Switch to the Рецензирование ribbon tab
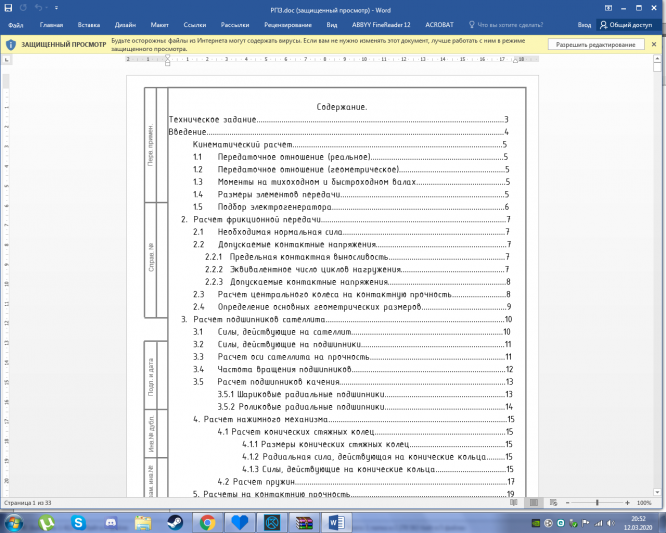Image resolution: width=666 pixels, height=533 pixels. click(x=288, y=25)
